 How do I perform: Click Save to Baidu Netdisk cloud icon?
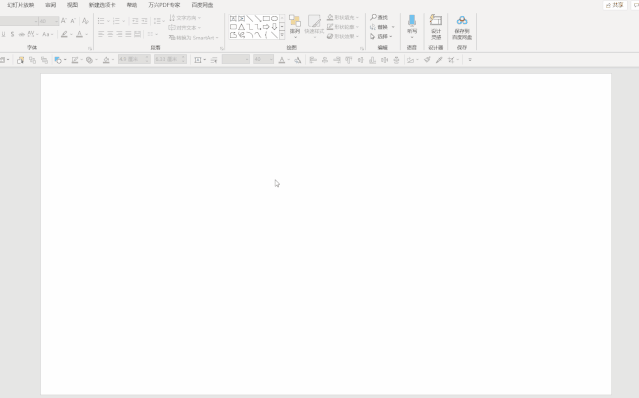click(462, 20)
